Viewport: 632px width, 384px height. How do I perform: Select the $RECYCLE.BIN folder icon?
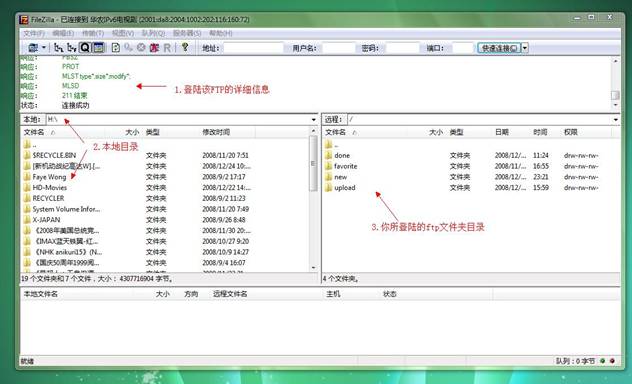[x=27, y=155]
